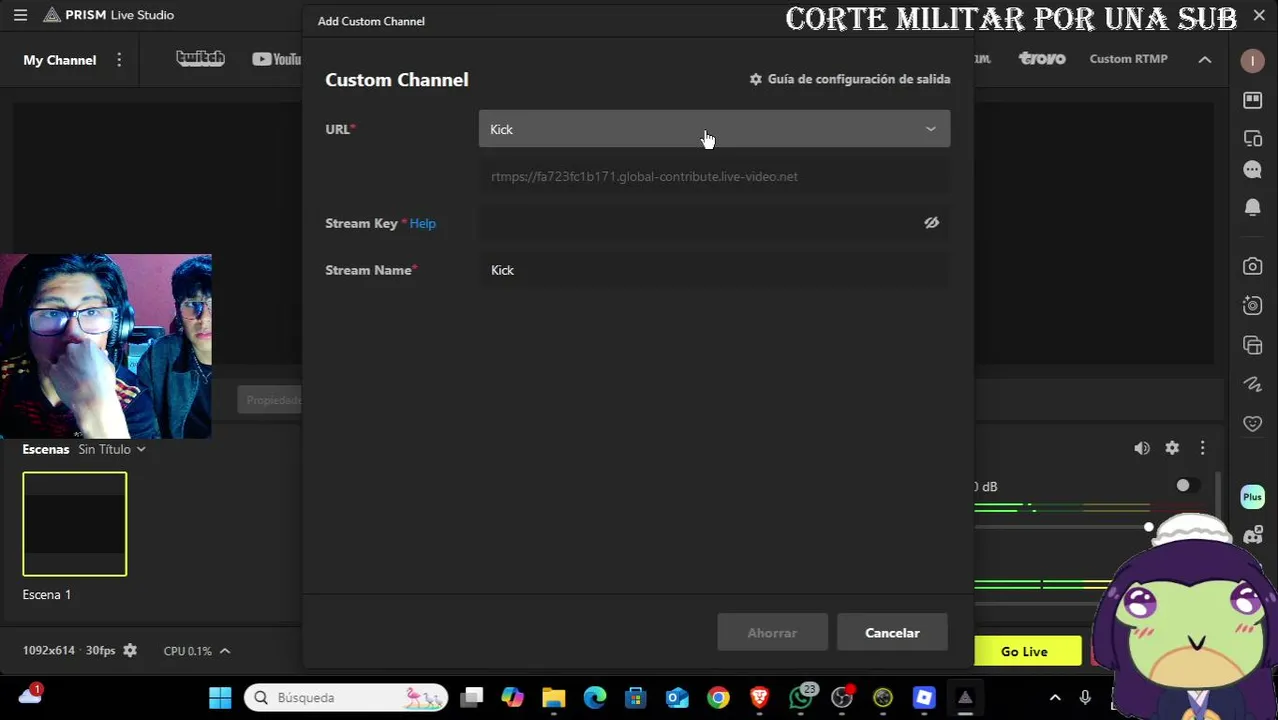Screen dimensions: 1278x720
Task: Open My Channel three-dot options
Action: click(x=119, y=60)
